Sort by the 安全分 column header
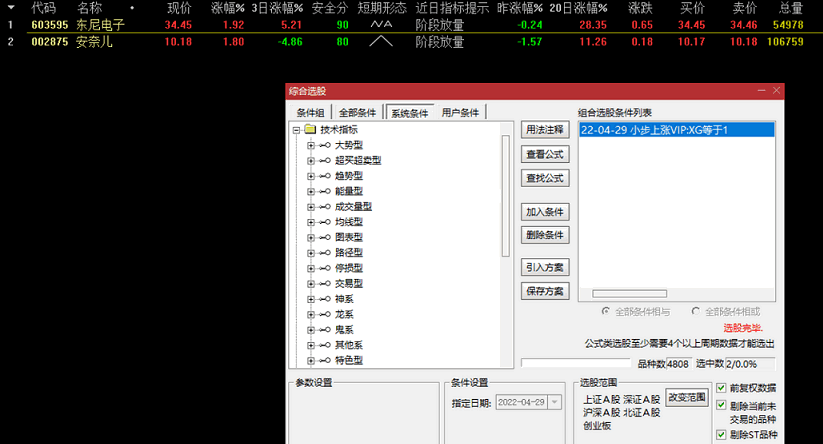Screen dimensions: 823x444 click(x=330, y=8)
